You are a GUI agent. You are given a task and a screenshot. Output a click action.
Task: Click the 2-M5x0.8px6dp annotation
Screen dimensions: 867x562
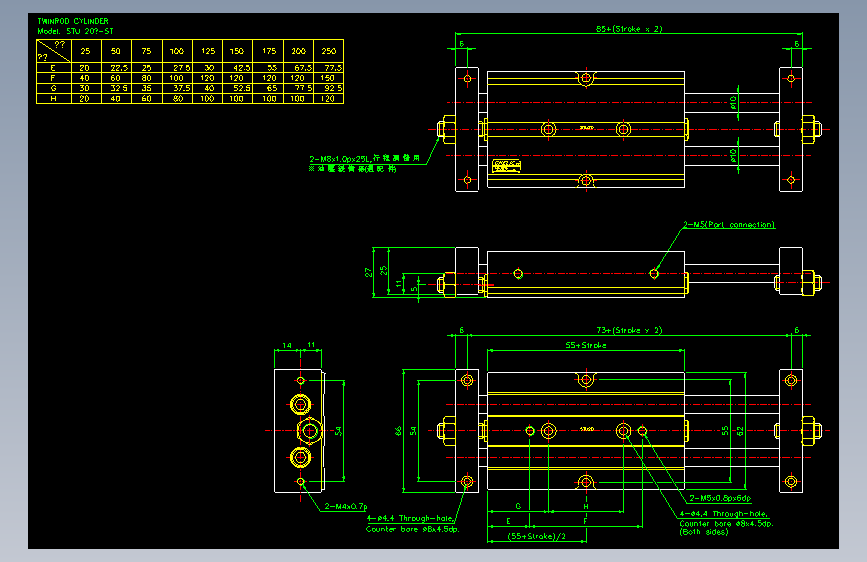click(720, 498)
